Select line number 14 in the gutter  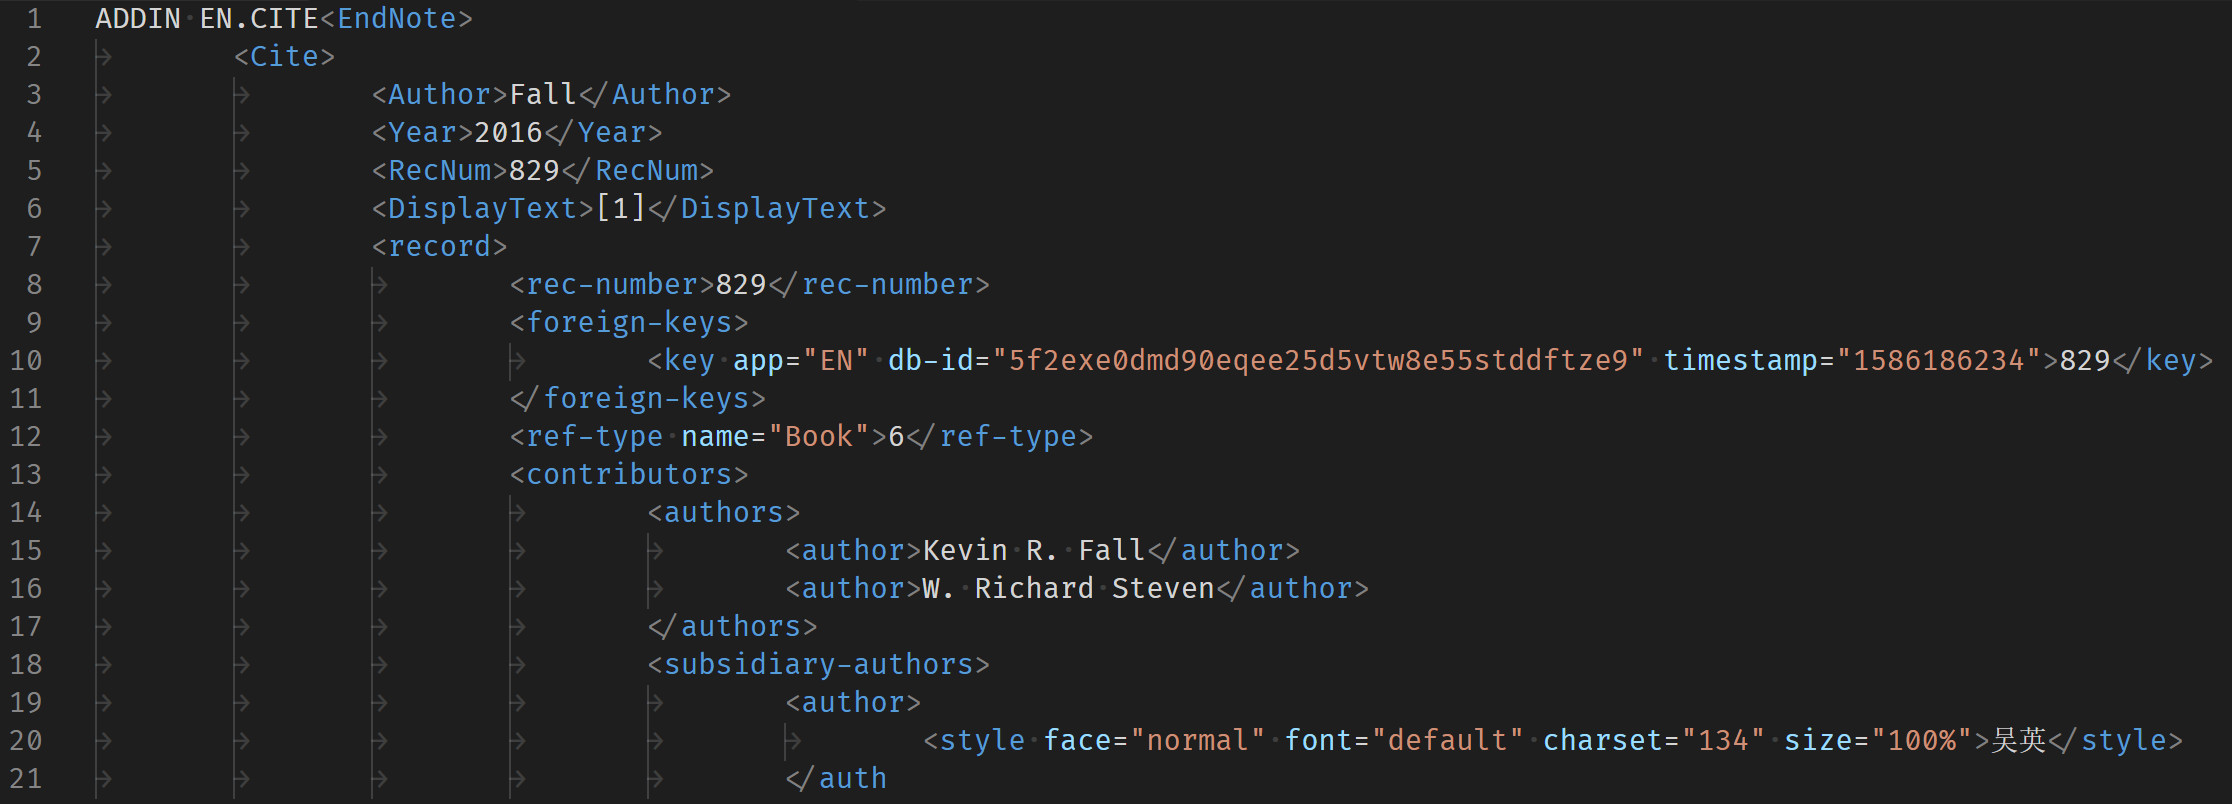pos(26,512)
